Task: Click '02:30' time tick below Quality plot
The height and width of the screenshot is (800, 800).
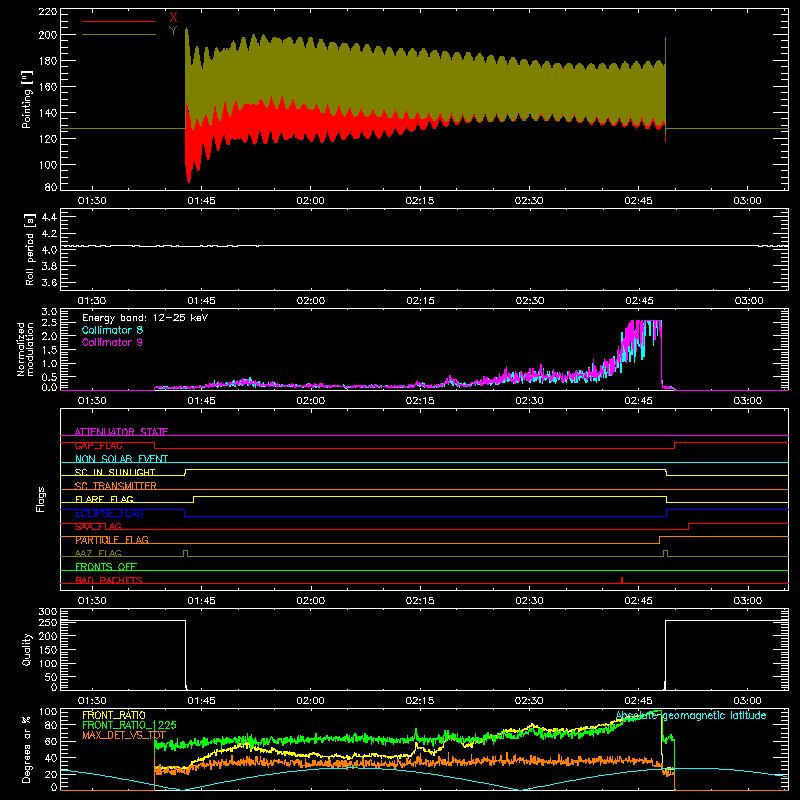Action: pos(529,701)
